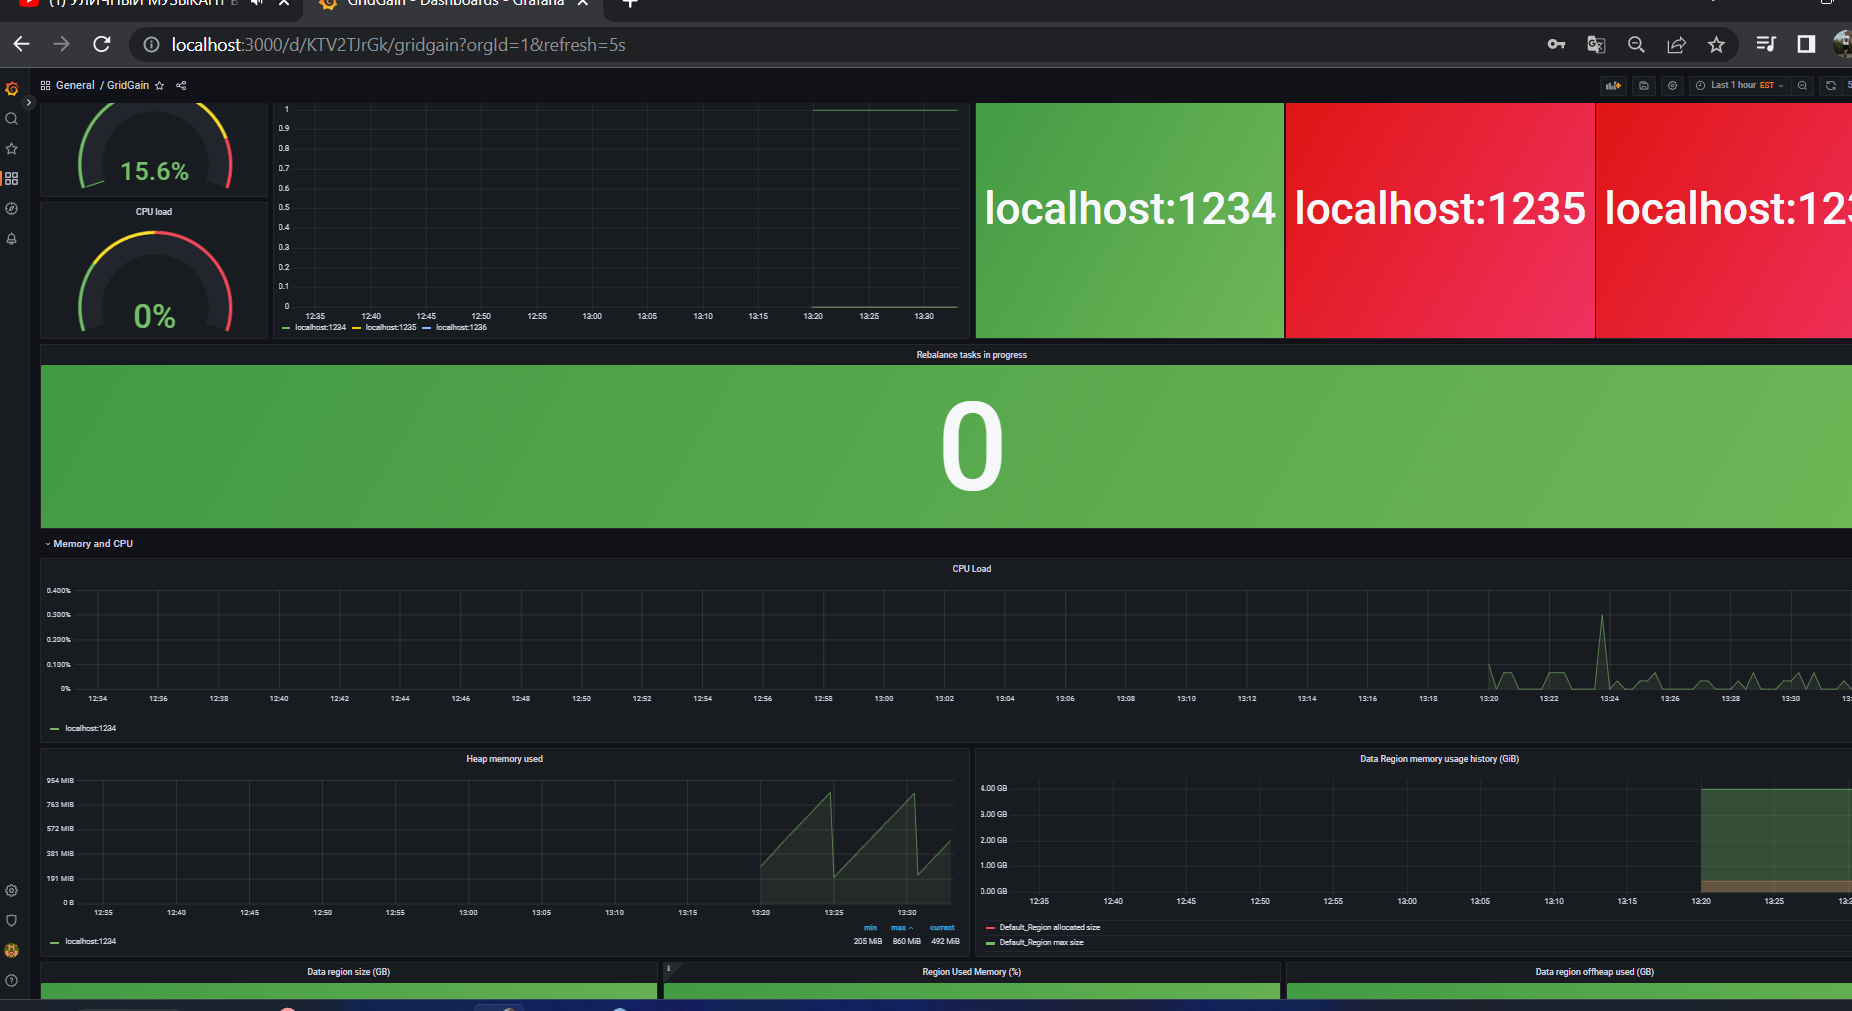The height and width of the screenshot is (1011, 1852).
Task: Collapse the Memory and CPU row
Action: (x=88, y=544)
